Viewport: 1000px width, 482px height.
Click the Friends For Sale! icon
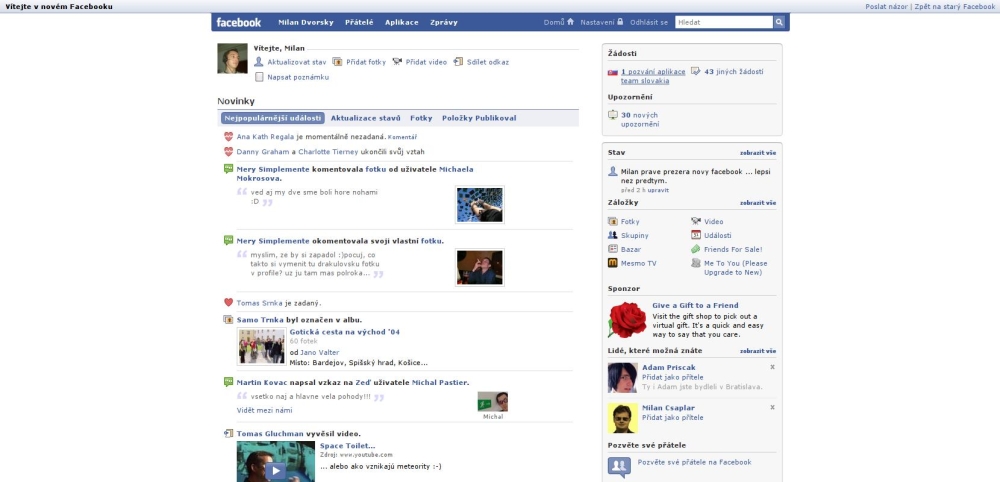tap(696, 249)
